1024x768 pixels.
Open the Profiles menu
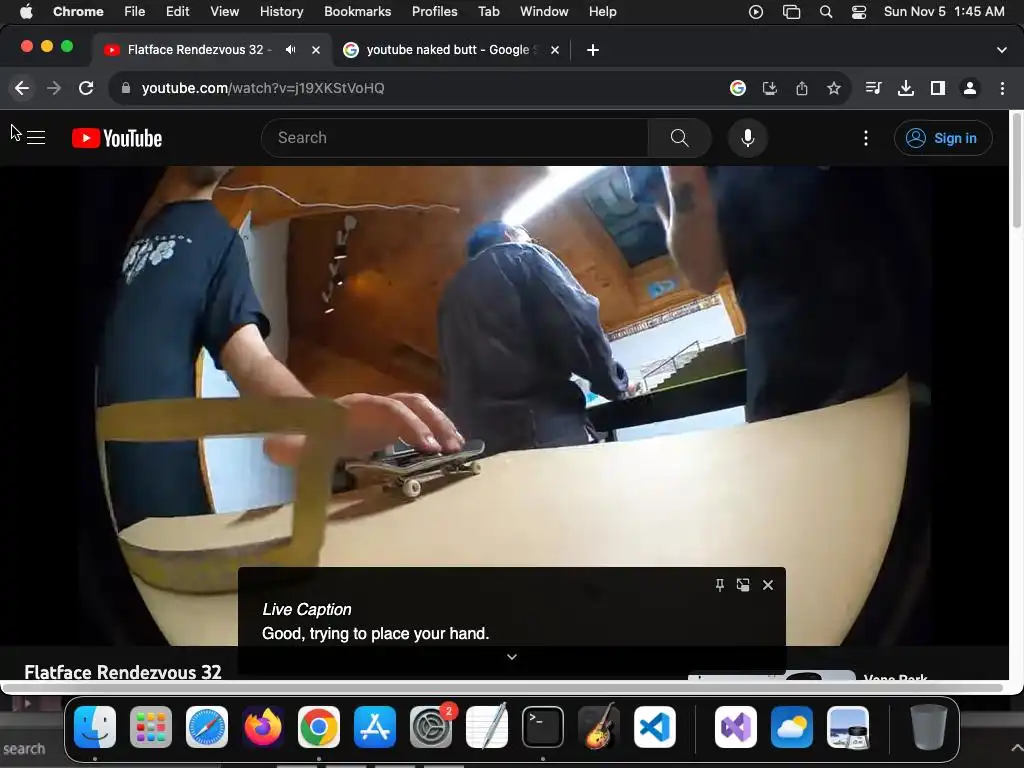(434, 11)
